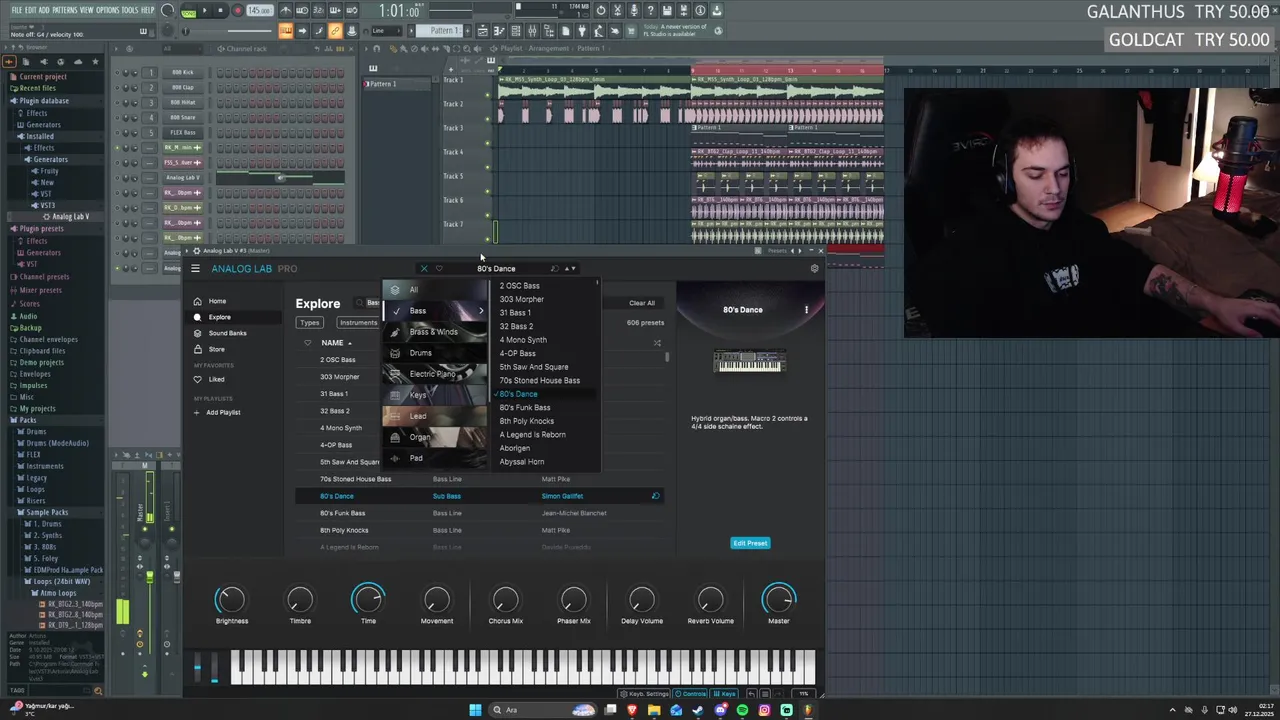Like the current 80's Dance preset

click(x=438, y=268)
